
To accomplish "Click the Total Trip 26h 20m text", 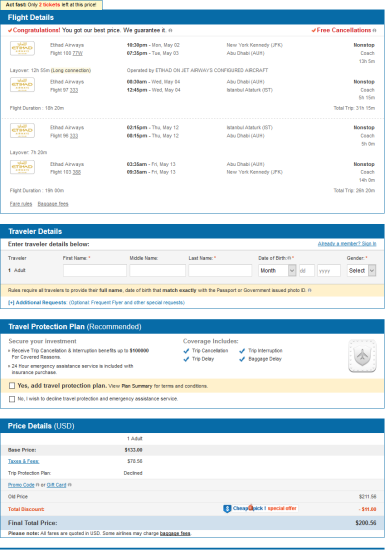I will 354,190.
